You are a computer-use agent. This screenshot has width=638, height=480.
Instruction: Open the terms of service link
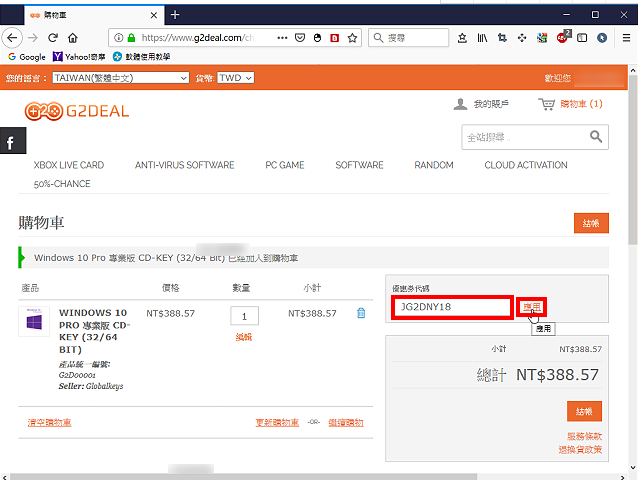click(585, 436)
